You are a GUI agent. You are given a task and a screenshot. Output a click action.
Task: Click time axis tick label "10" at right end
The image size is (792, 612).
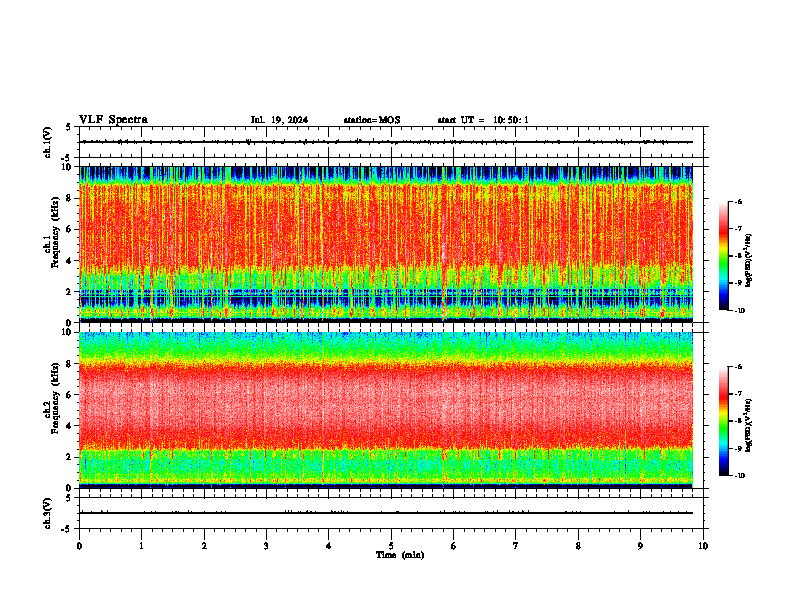(x=703, y=546)
